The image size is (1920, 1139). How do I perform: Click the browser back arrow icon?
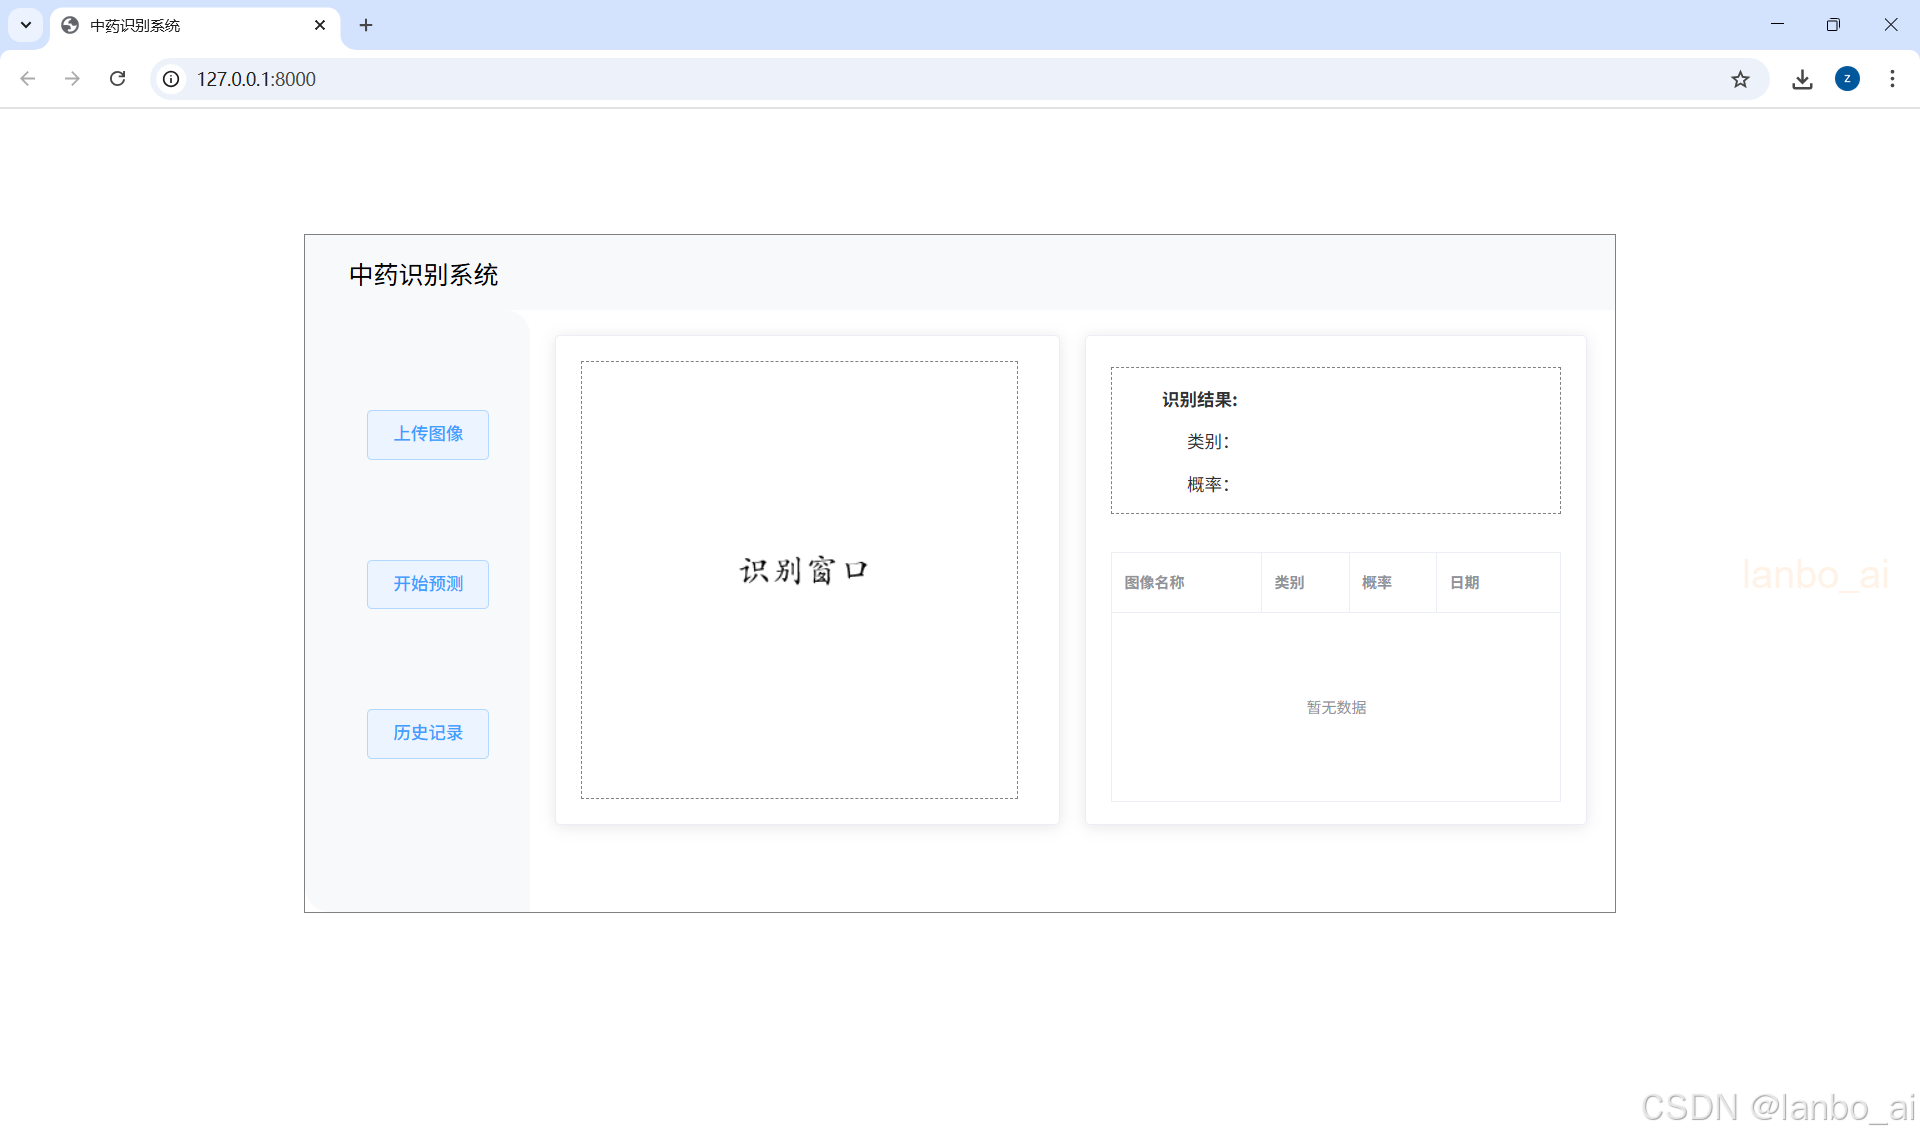28,79
